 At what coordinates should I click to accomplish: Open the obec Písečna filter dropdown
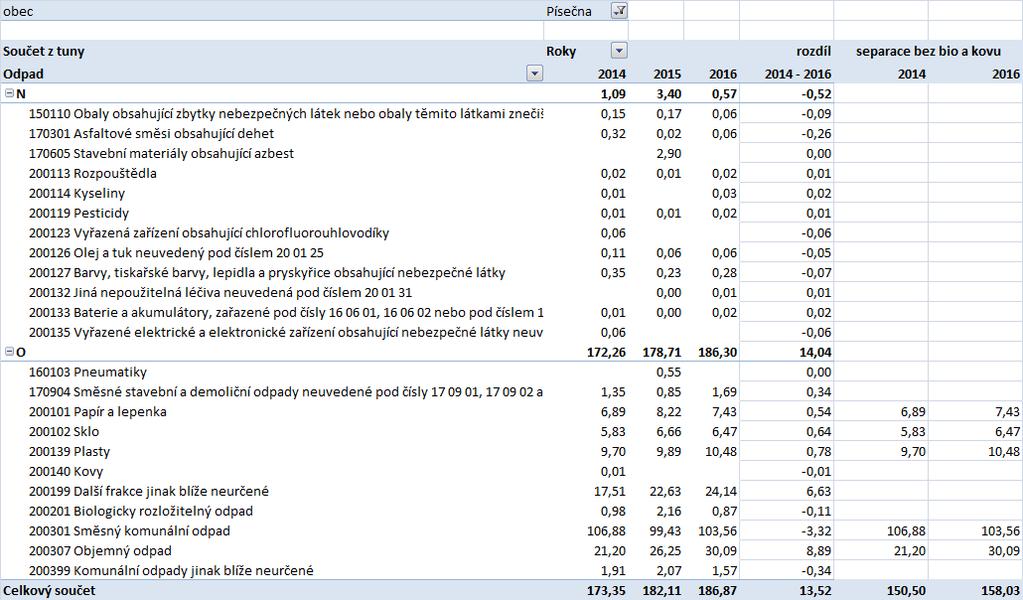(619, 11)
